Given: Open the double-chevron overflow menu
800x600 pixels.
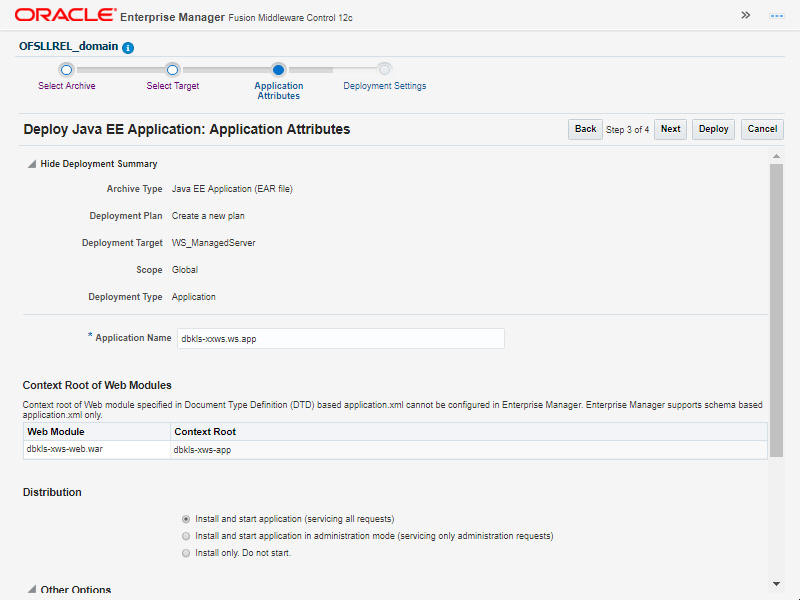Looking at the screenshot, I should click(x=745, y=15).
